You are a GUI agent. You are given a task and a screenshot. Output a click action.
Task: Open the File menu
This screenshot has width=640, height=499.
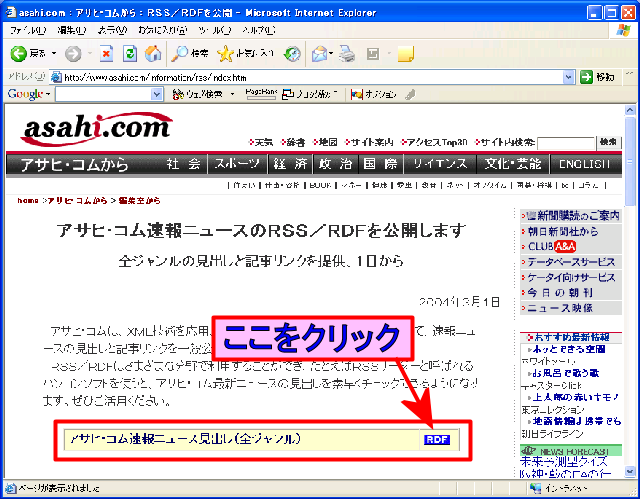click(28, 30)
